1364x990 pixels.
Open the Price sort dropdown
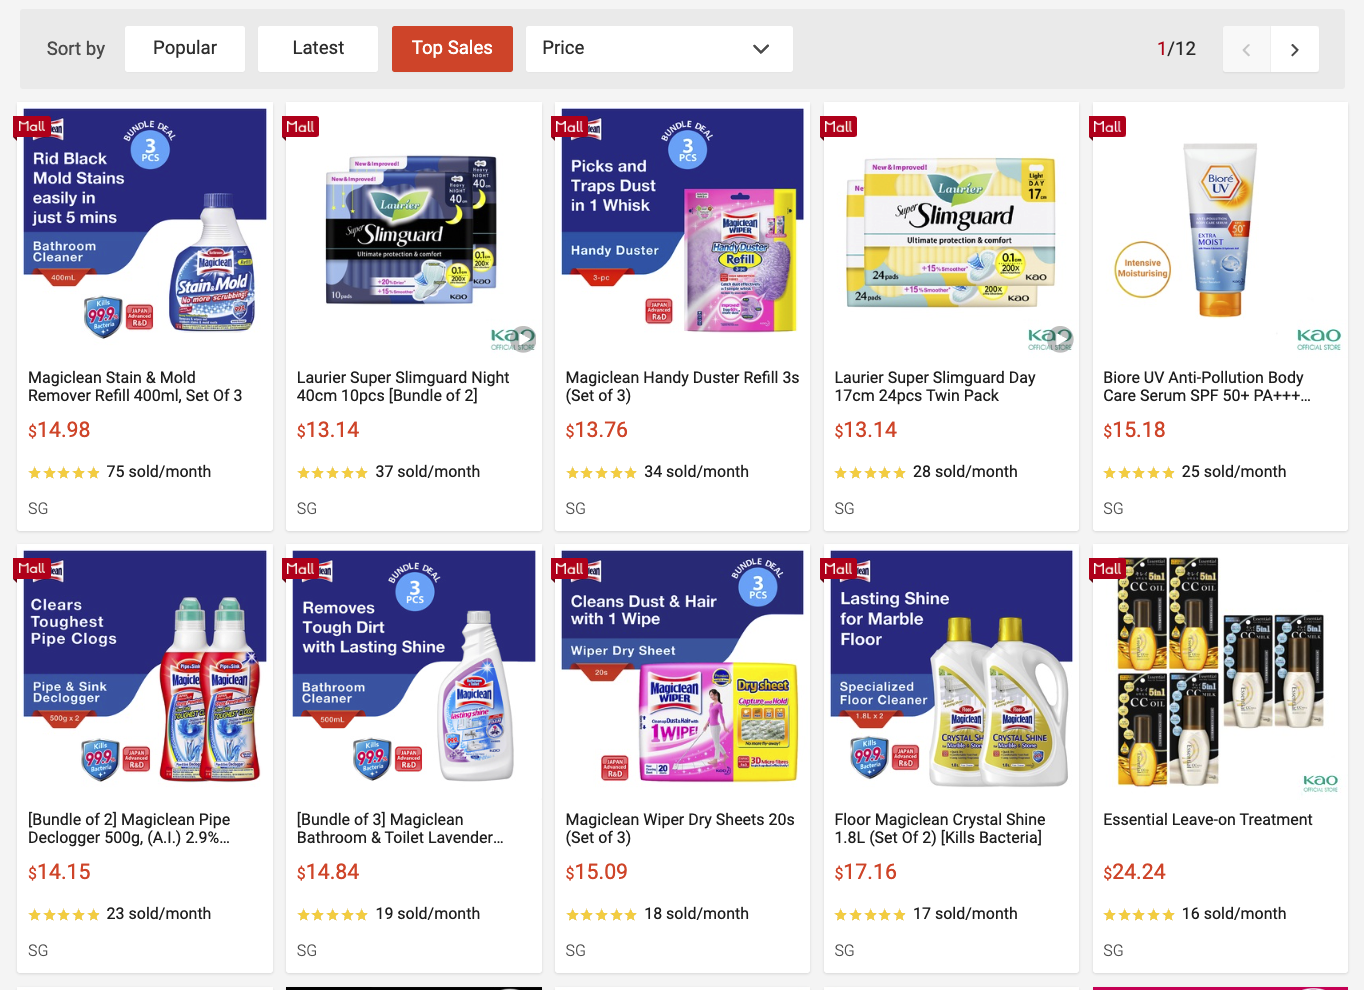click(x=659, y=49)
